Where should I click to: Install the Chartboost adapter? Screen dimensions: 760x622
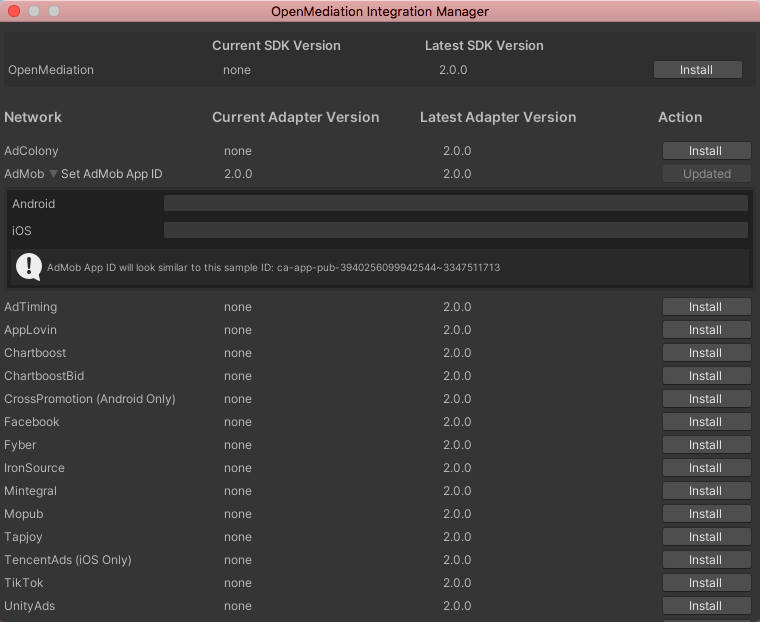pos(706,353)
